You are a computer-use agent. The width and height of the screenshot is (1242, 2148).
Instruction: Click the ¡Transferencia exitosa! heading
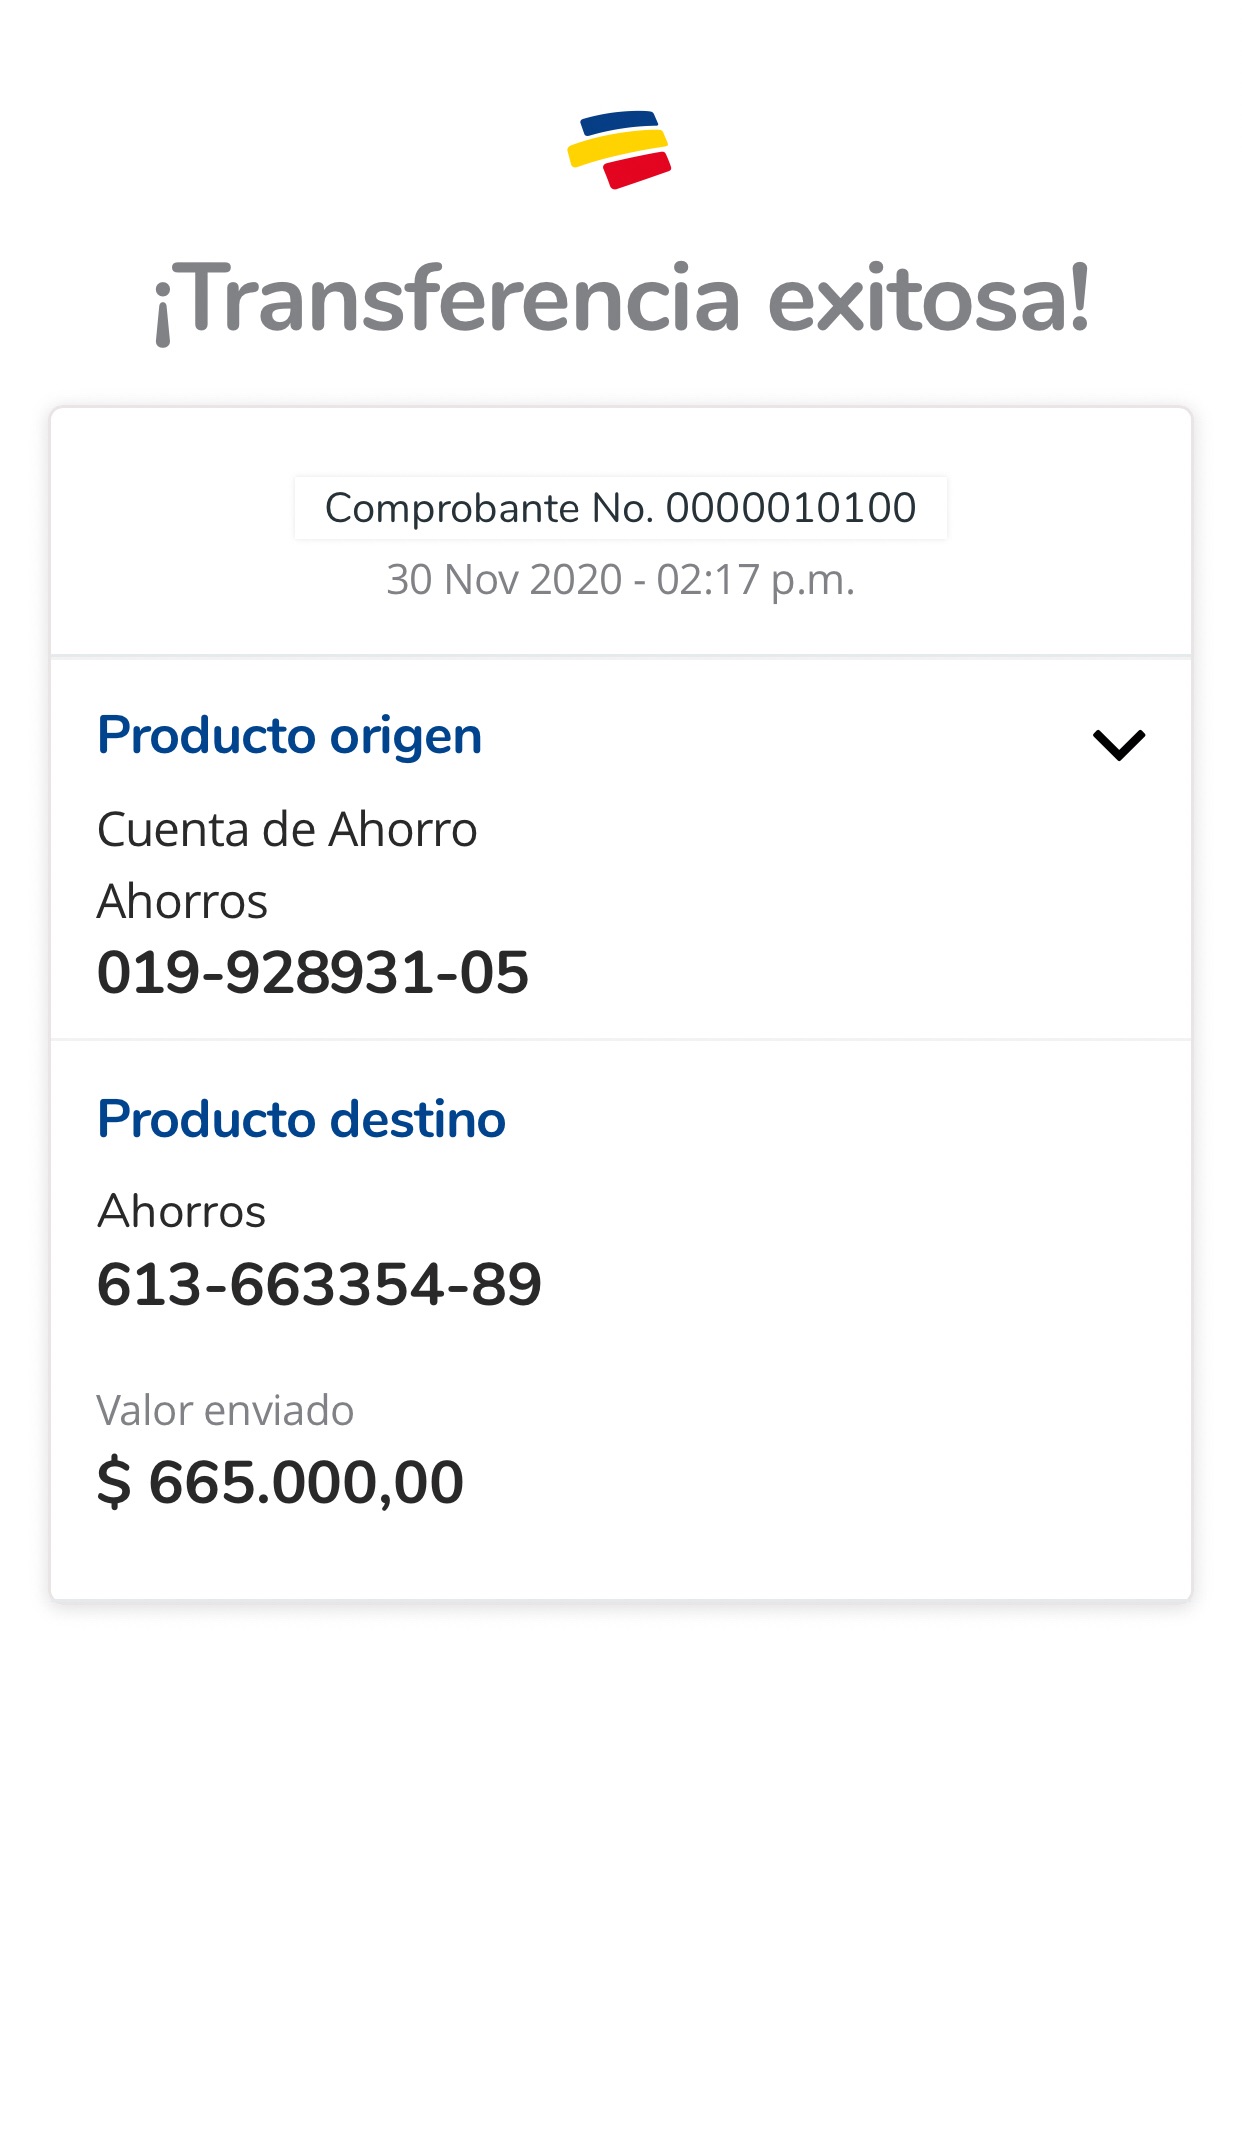pos(621,298)
